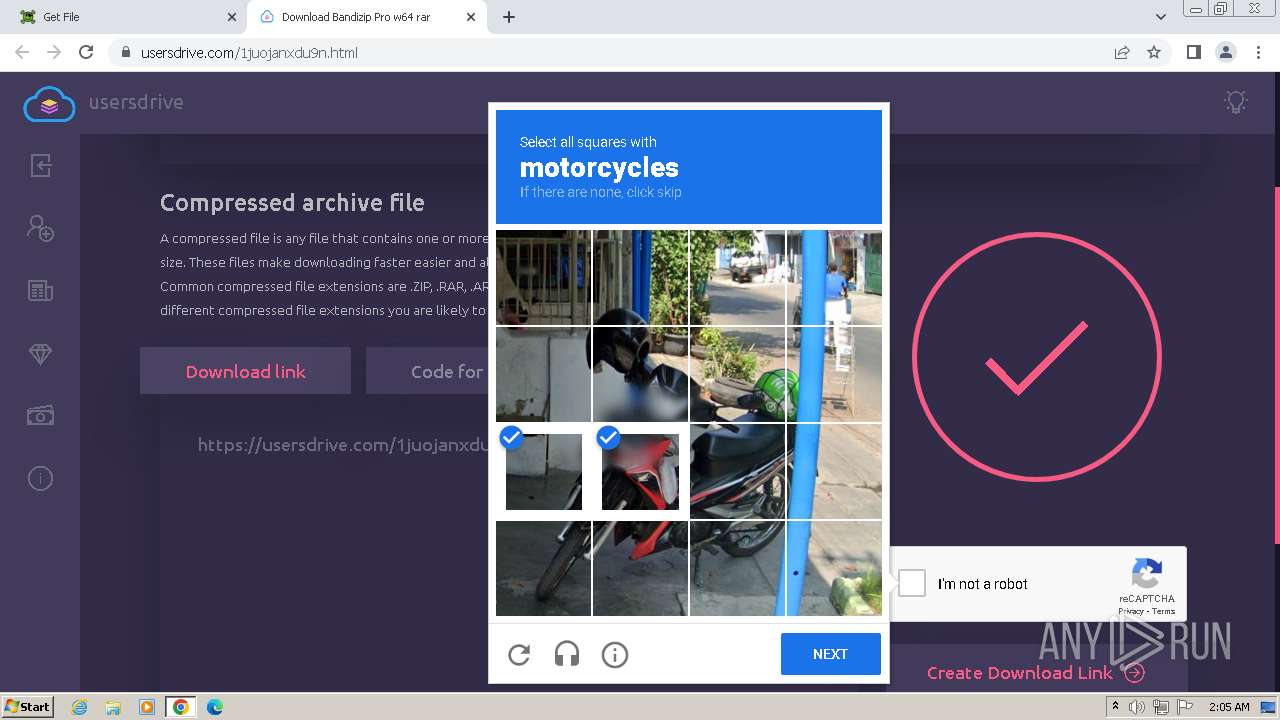Viewport: 1280px width, 720px height.
Task: Open the Windows Start menu
Action: (27, 707)
